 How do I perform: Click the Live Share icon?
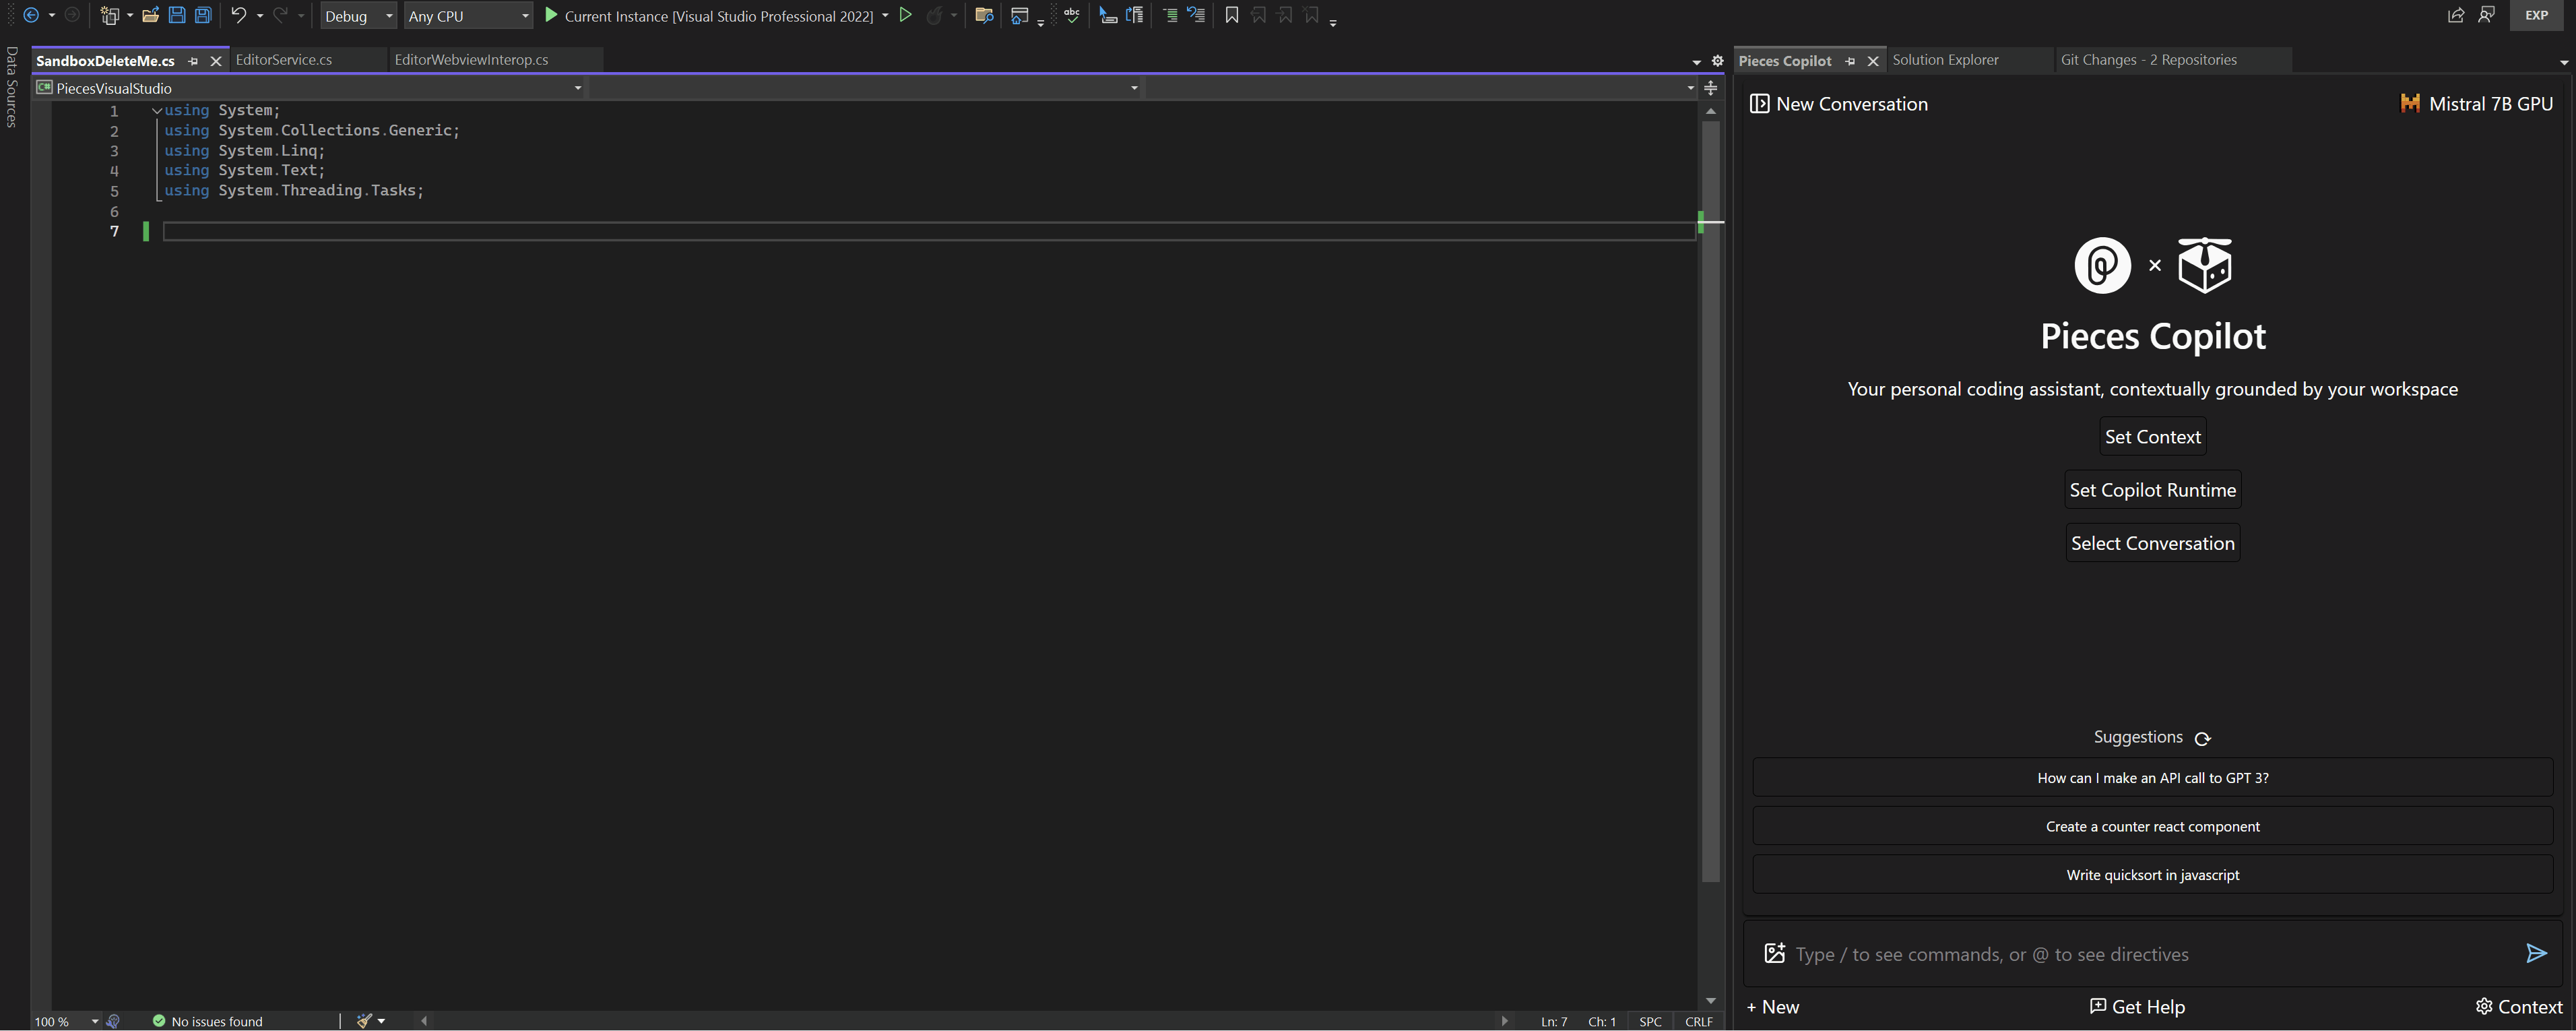2455,15
